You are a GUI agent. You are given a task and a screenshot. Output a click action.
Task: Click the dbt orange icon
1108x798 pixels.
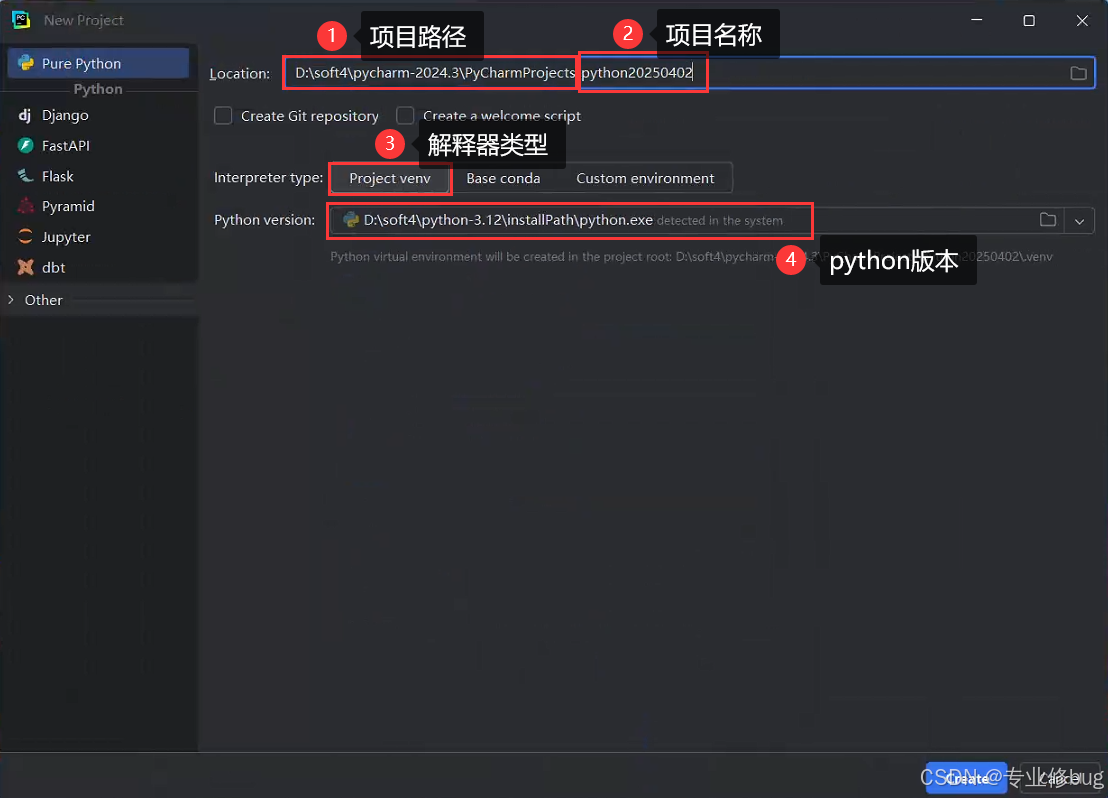click(x=25, y=267)
